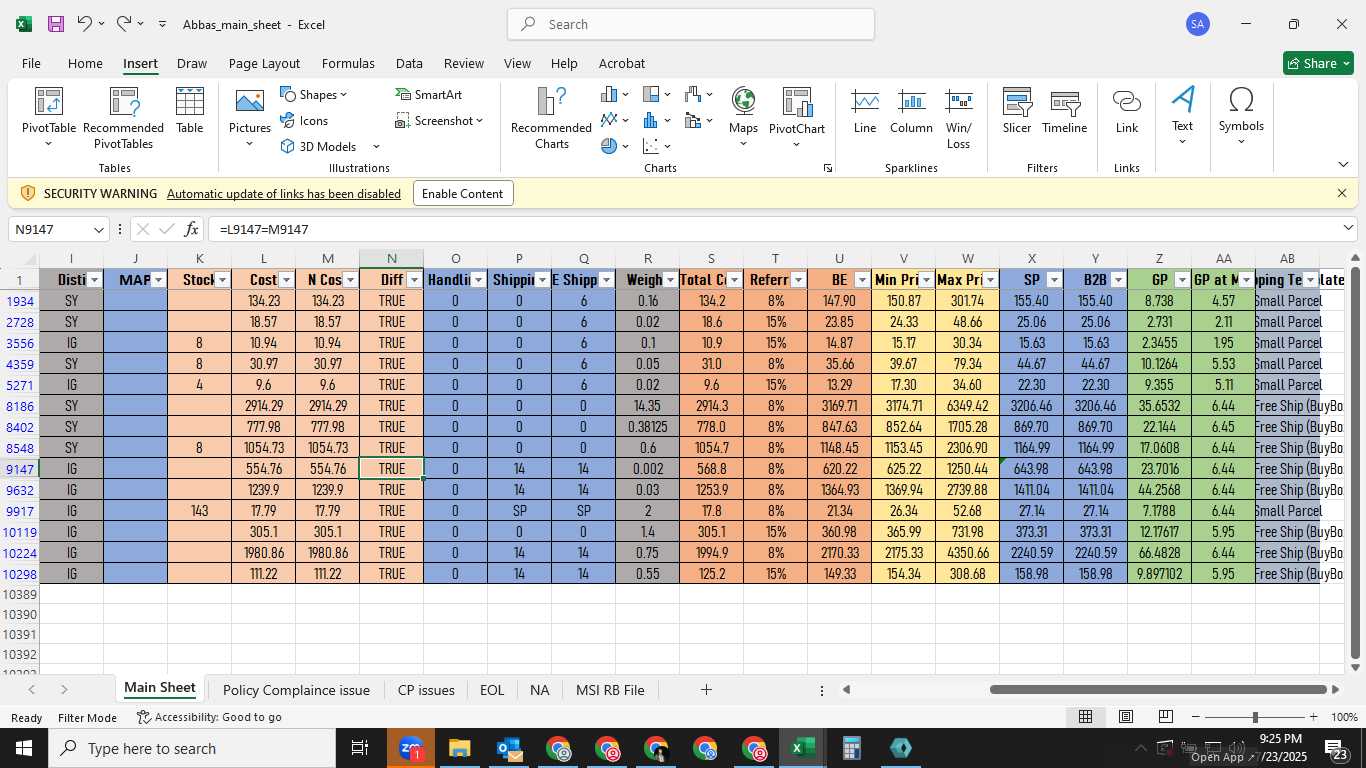
Task: Click the Redo button
Action: (123, 24)
